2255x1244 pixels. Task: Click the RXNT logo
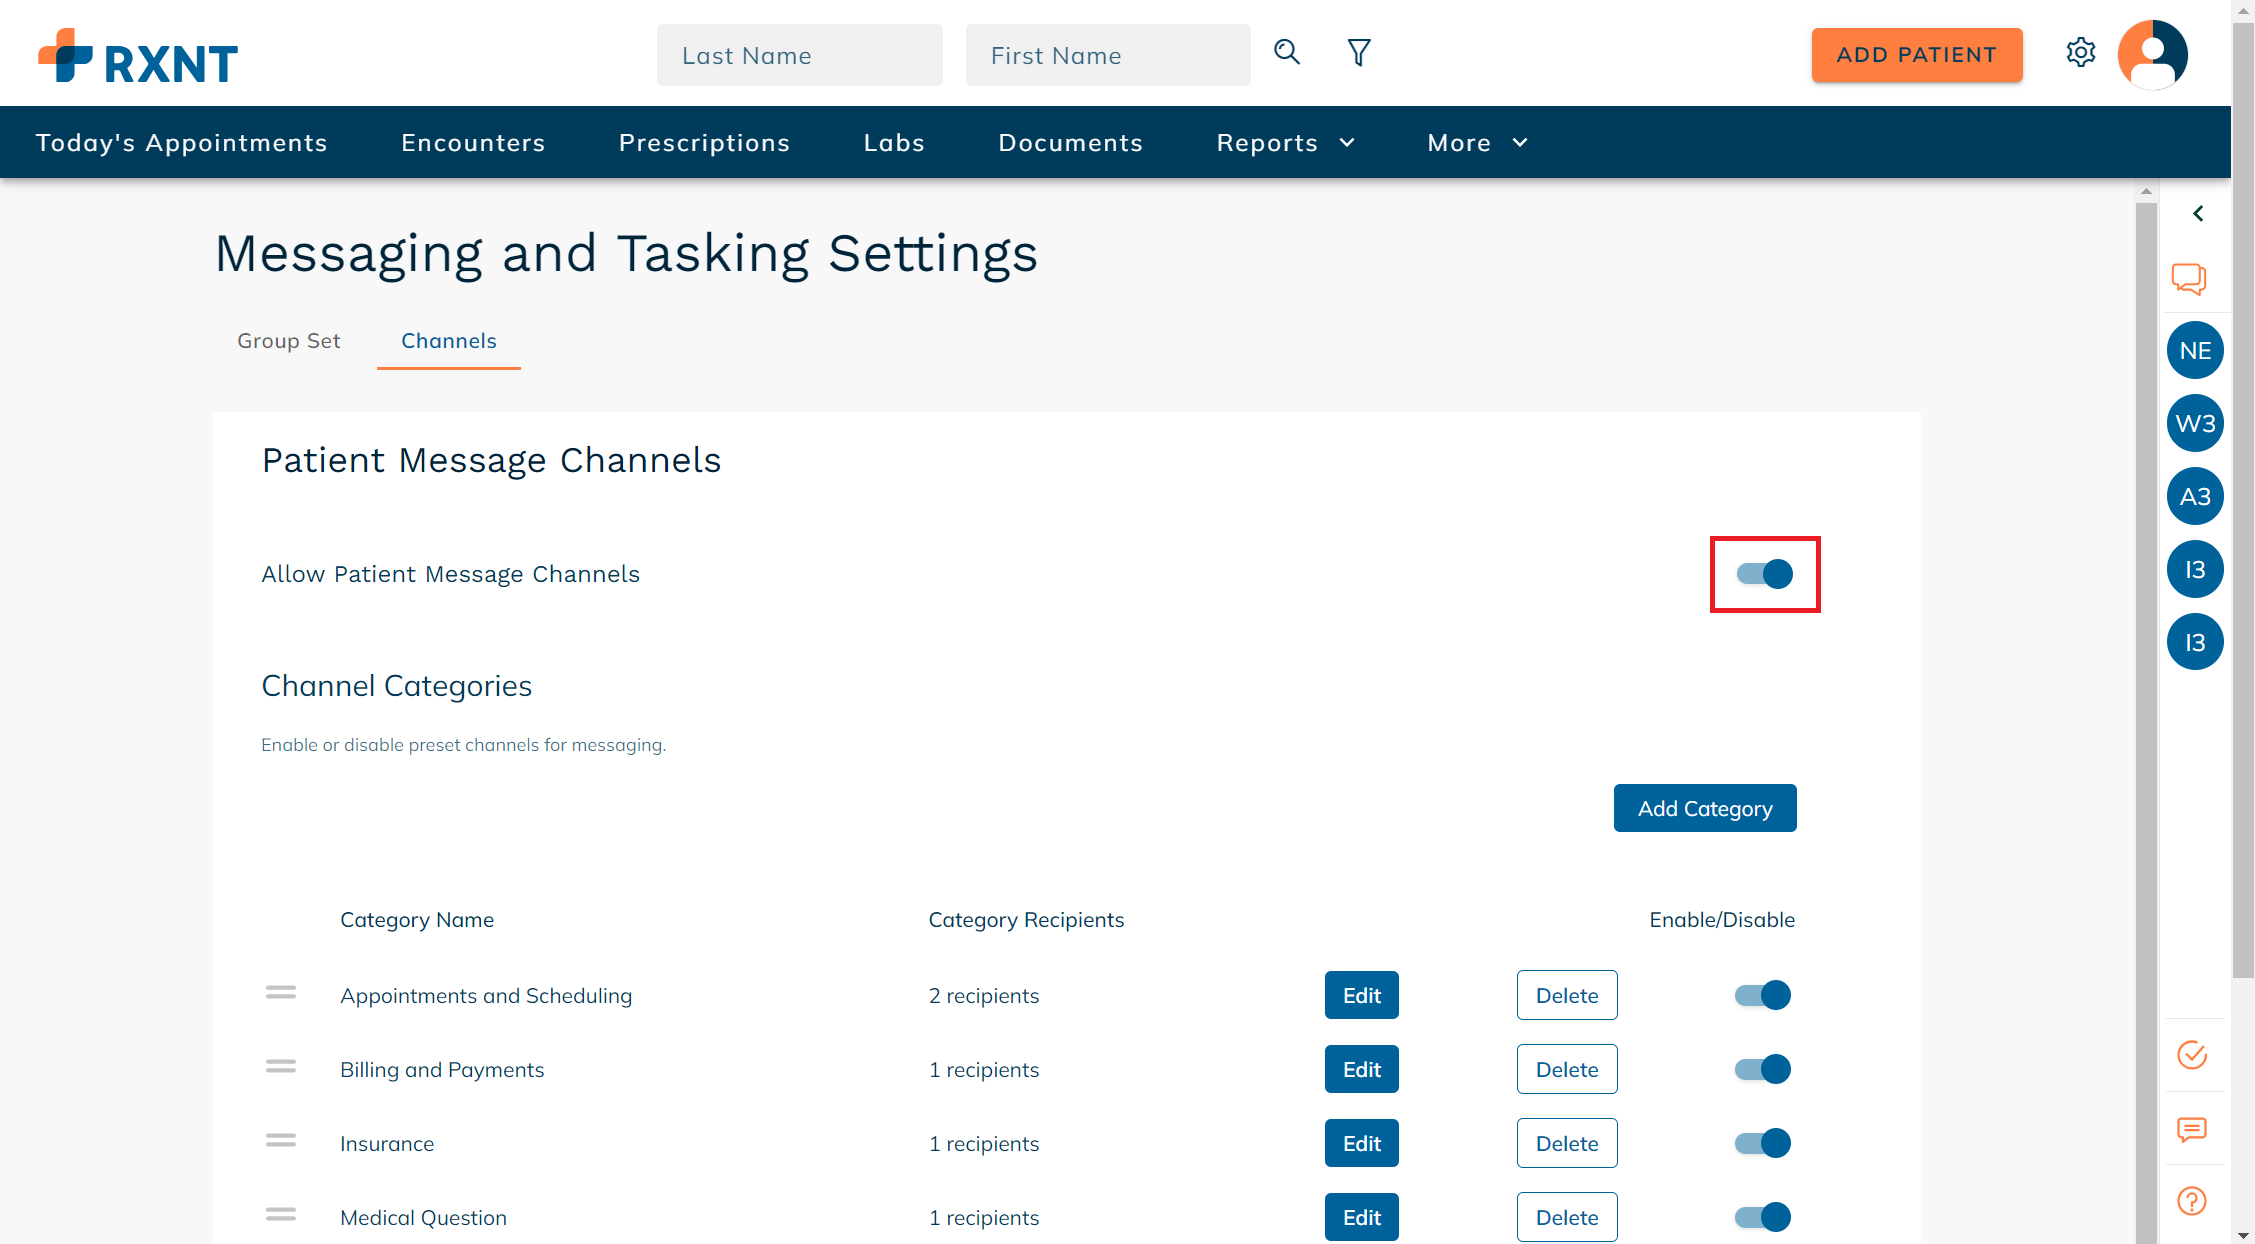[x=138, y=57]
